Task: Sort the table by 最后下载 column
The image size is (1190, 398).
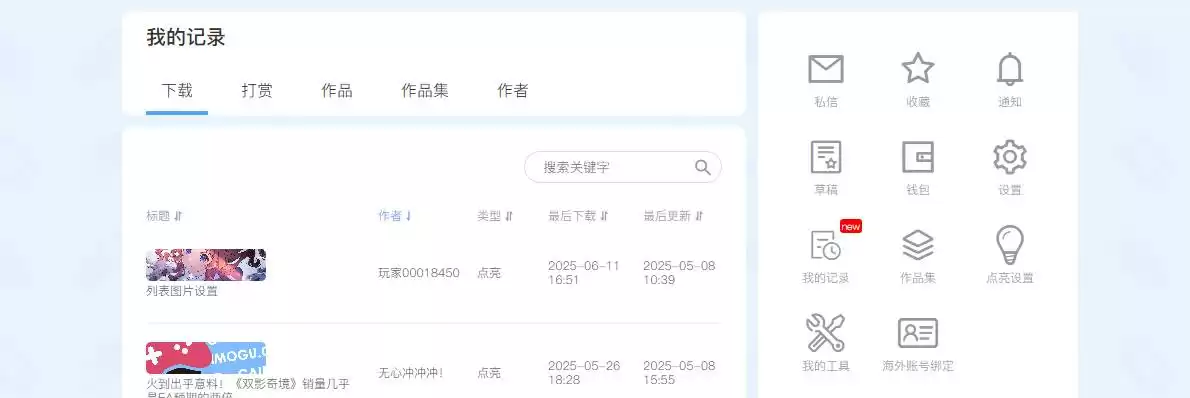Action: pos(579,216)
